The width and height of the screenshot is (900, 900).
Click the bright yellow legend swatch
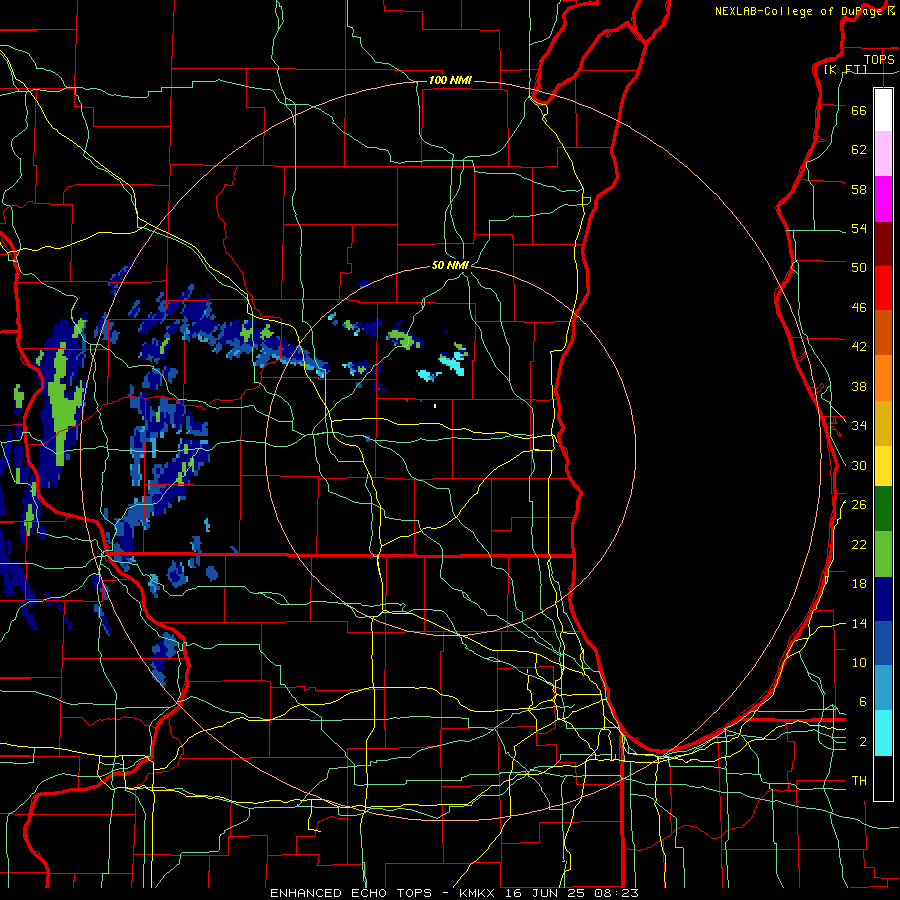click(883, 465)
